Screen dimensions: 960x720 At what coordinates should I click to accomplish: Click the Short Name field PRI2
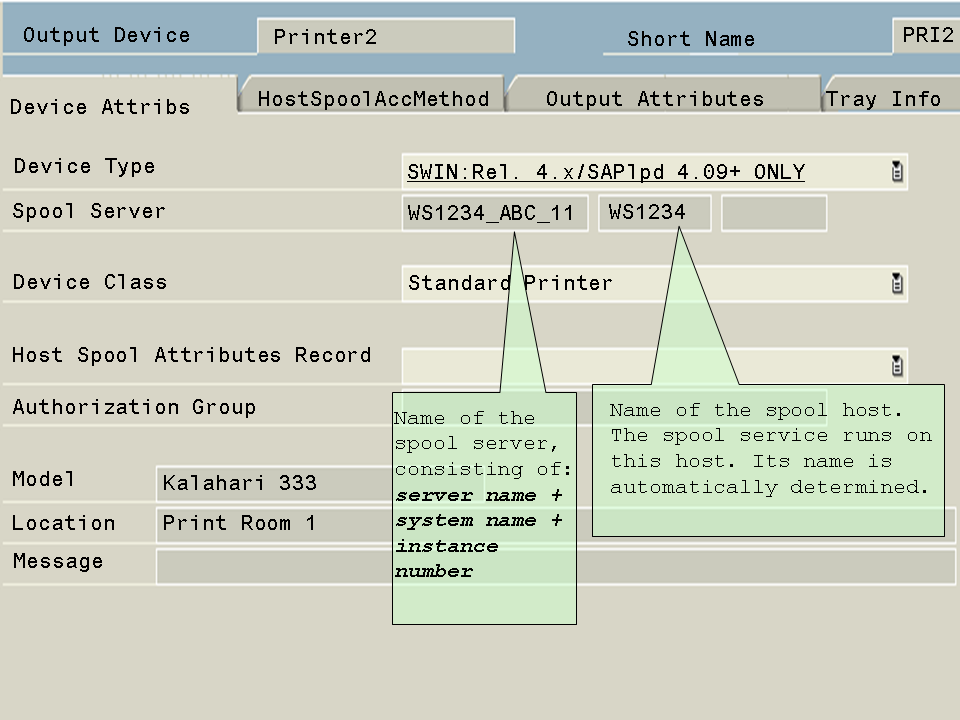click(926, 35)
